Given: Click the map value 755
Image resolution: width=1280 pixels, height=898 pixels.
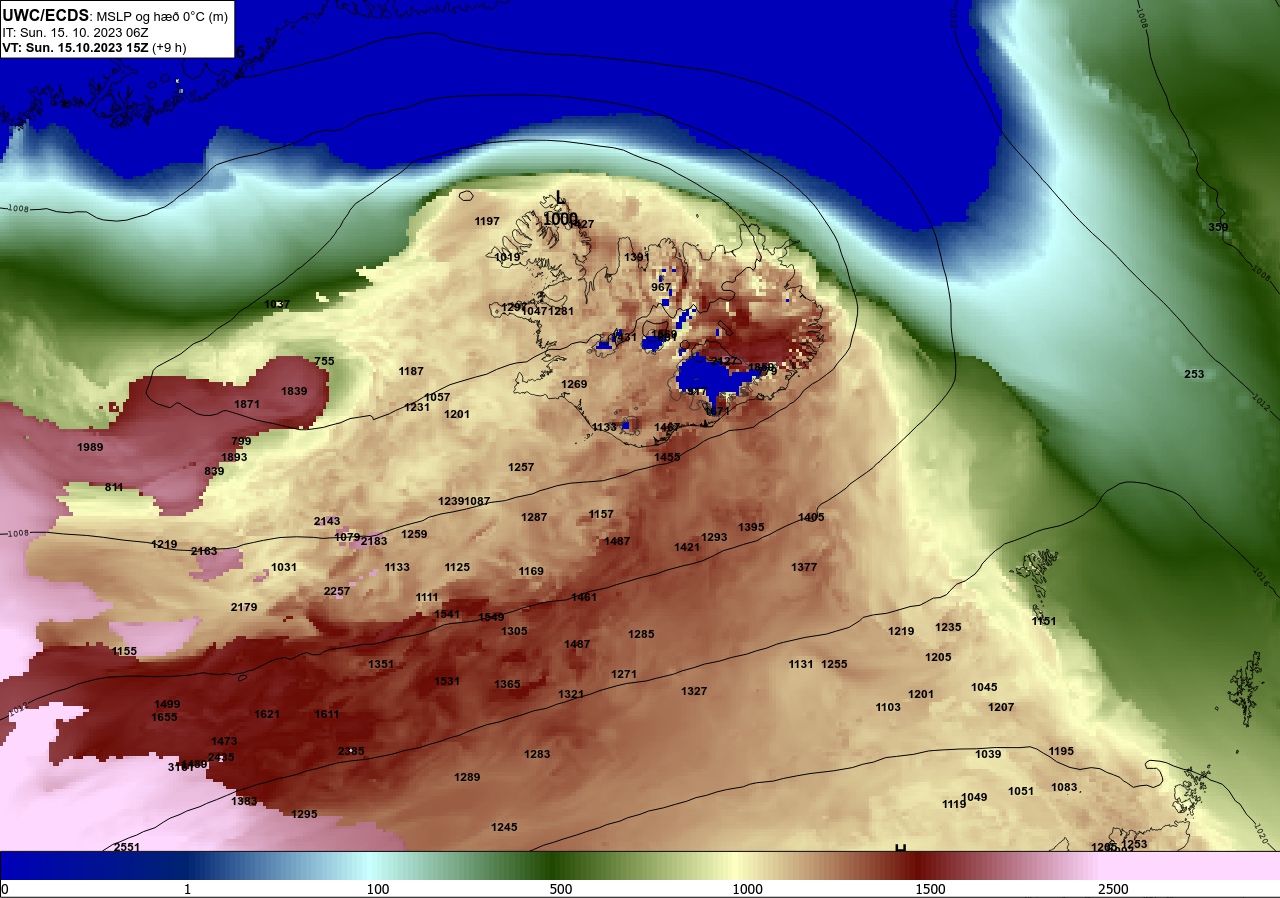Looking at the screenshot, I should click(x=324, y=361).
